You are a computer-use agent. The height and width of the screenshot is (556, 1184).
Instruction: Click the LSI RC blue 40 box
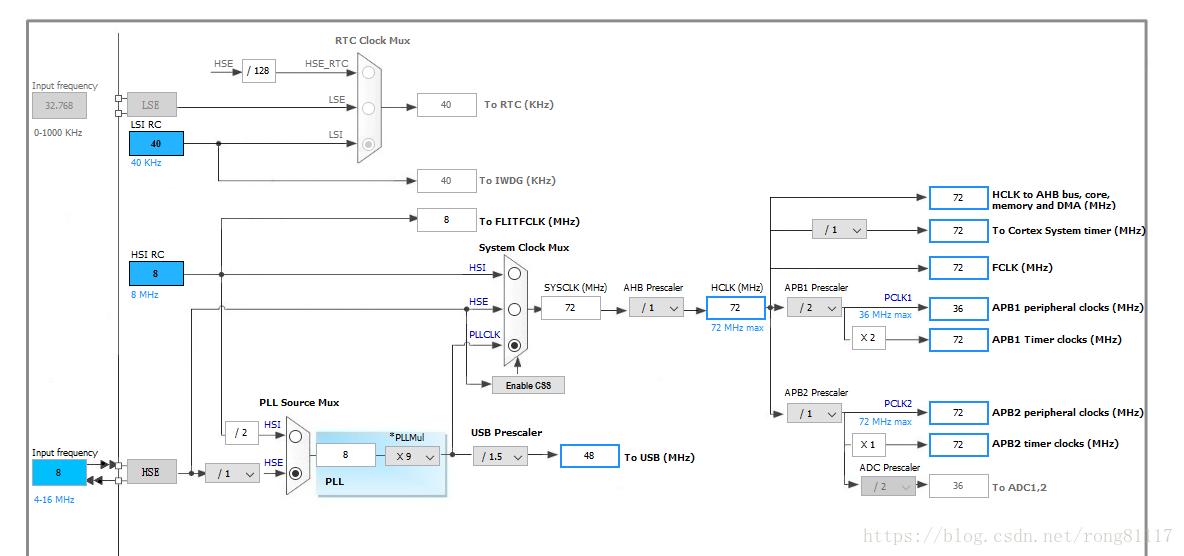click(156, 144)
